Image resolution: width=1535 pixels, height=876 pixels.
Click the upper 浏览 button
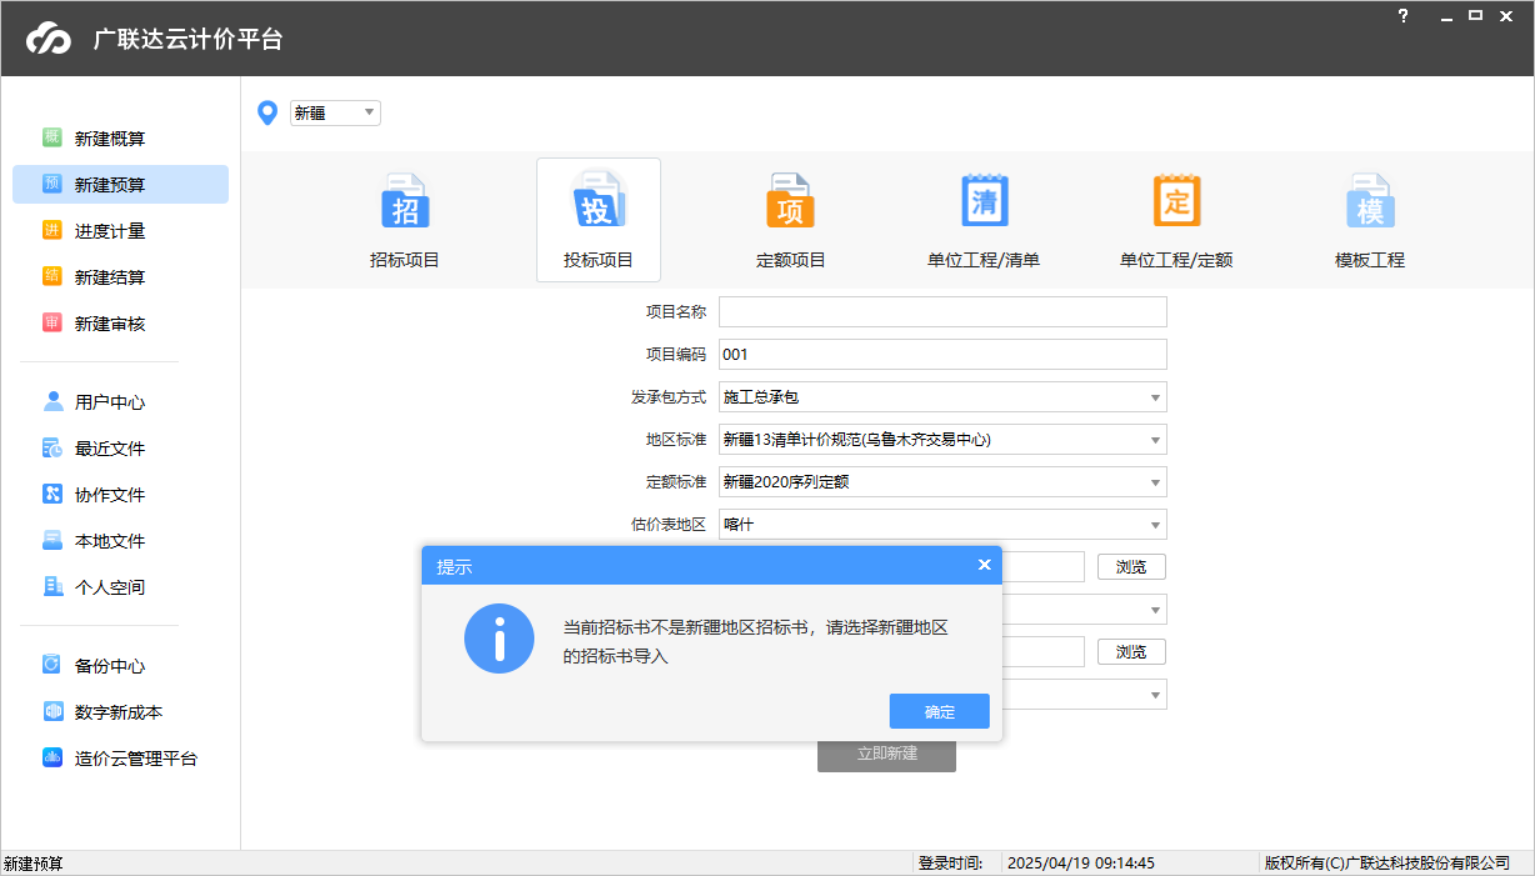[1131, 567]
